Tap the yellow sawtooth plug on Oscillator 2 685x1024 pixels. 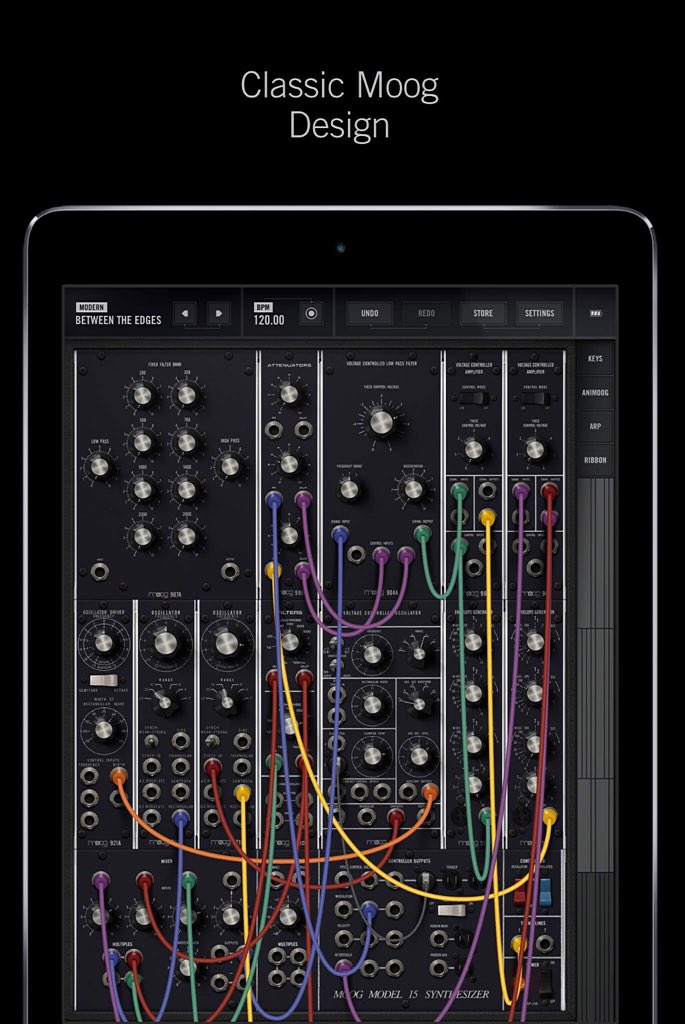242,793
